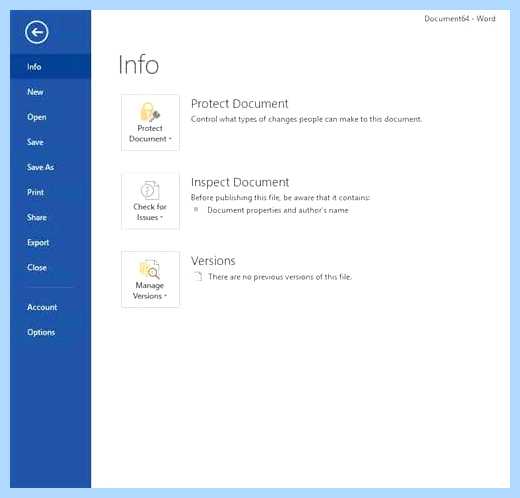Click the Protect Document lock icon
Screen dimensions: 520x498
tap(149, 112)
